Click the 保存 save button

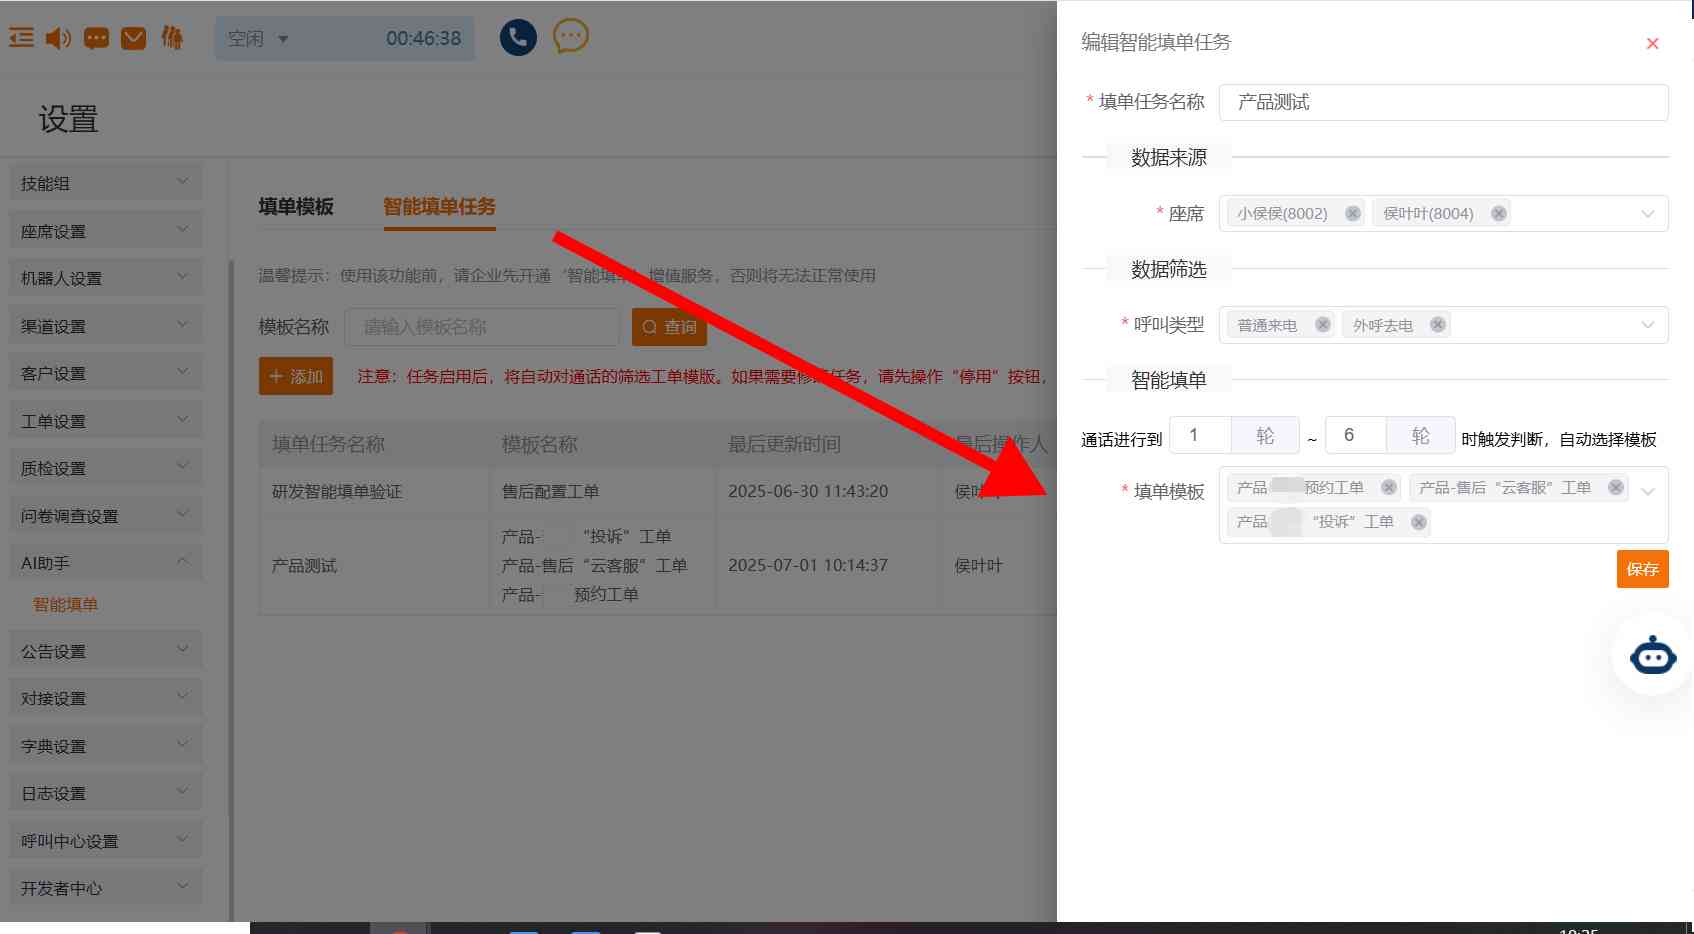point(1642,569)
